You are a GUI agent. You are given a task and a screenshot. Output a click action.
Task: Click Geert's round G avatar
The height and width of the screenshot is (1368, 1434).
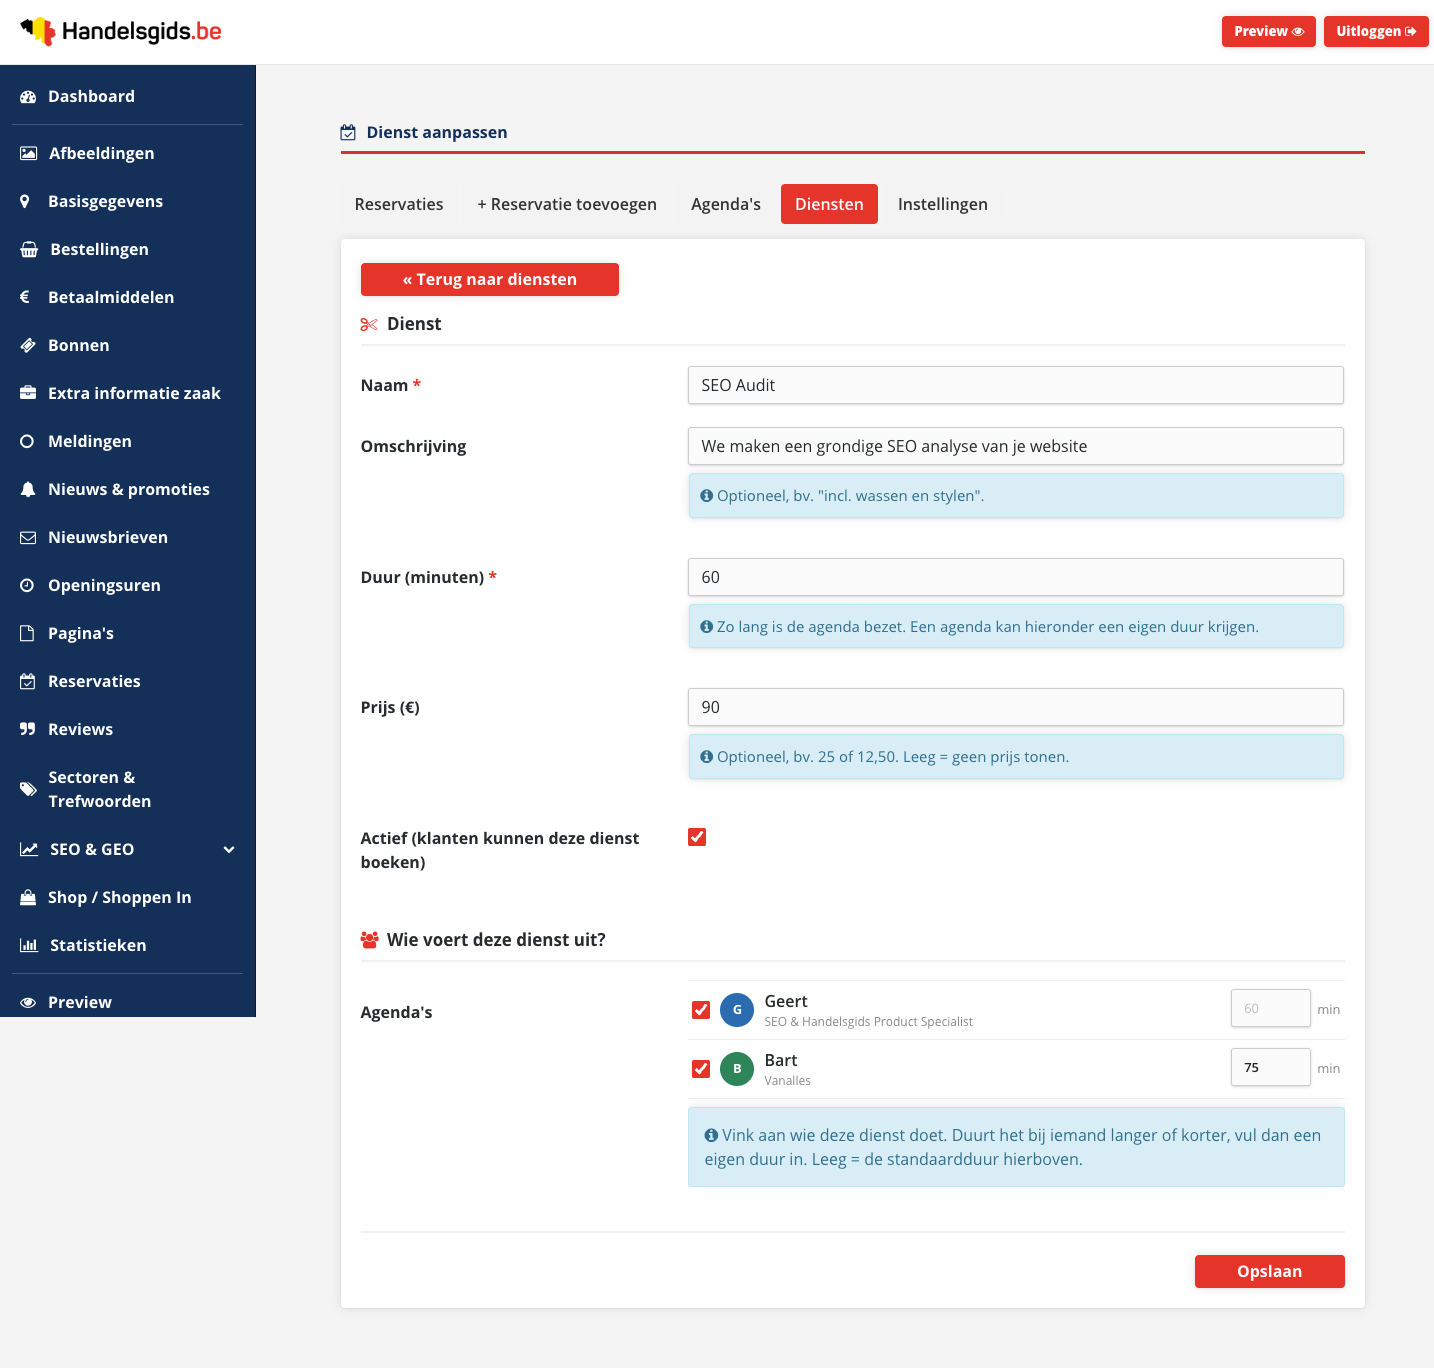pyautogui.click(x=737, y=1010)
